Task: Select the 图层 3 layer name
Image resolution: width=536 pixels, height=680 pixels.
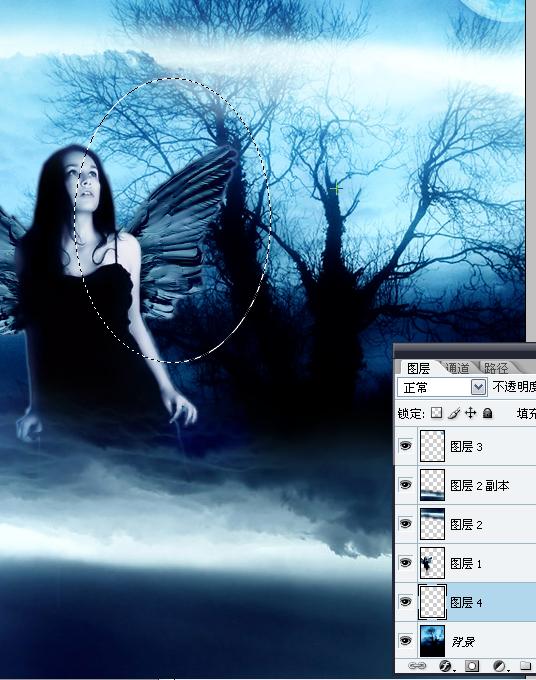Action: coord(466,447)
